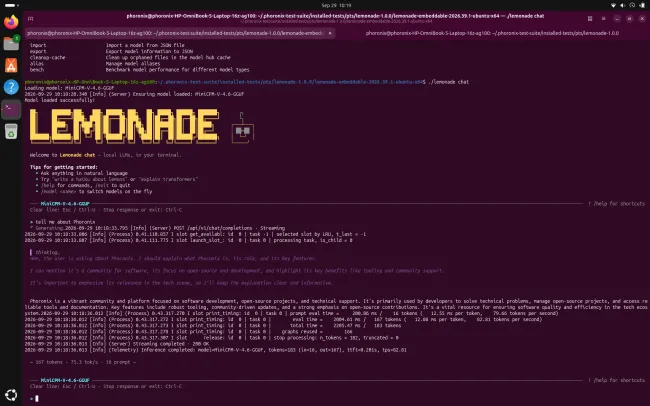Switch to the first terminal tab

pos(180,33)
